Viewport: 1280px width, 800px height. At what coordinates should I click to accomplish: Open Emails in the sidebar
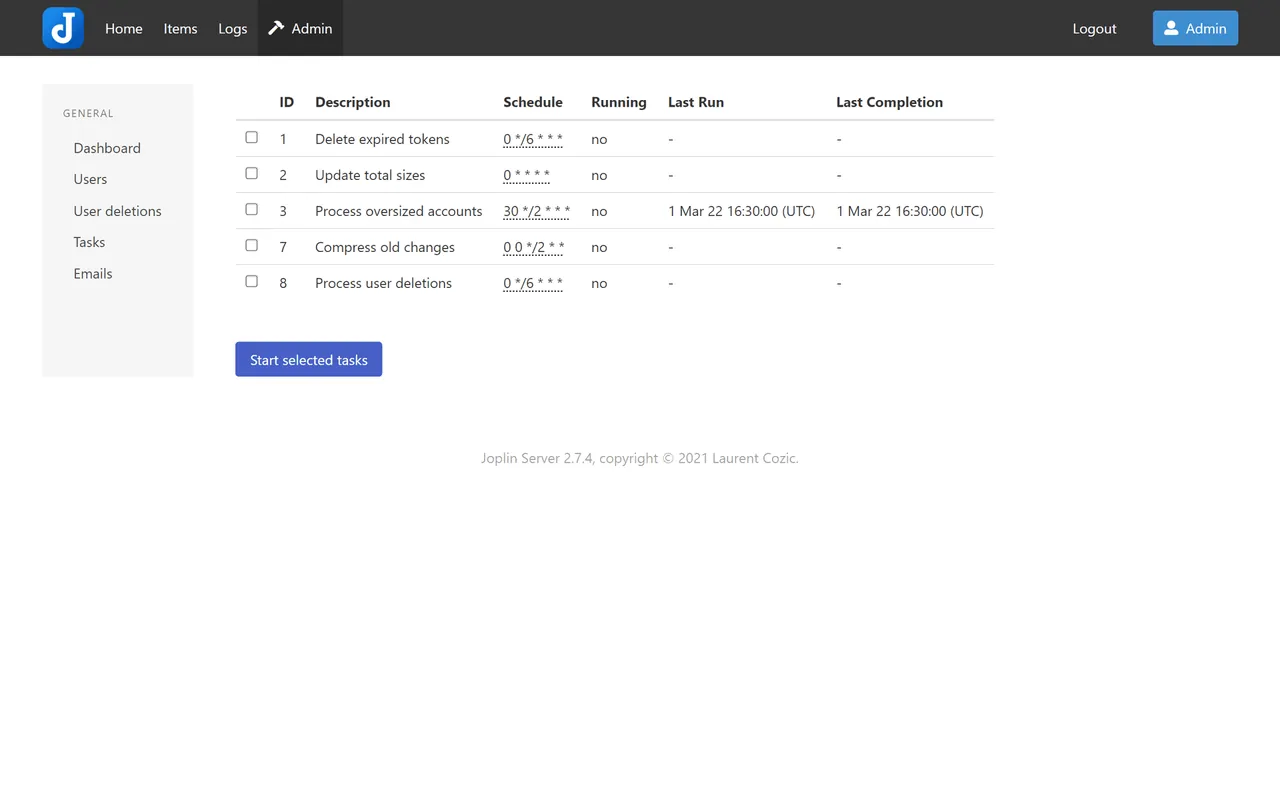pos(93,273)
